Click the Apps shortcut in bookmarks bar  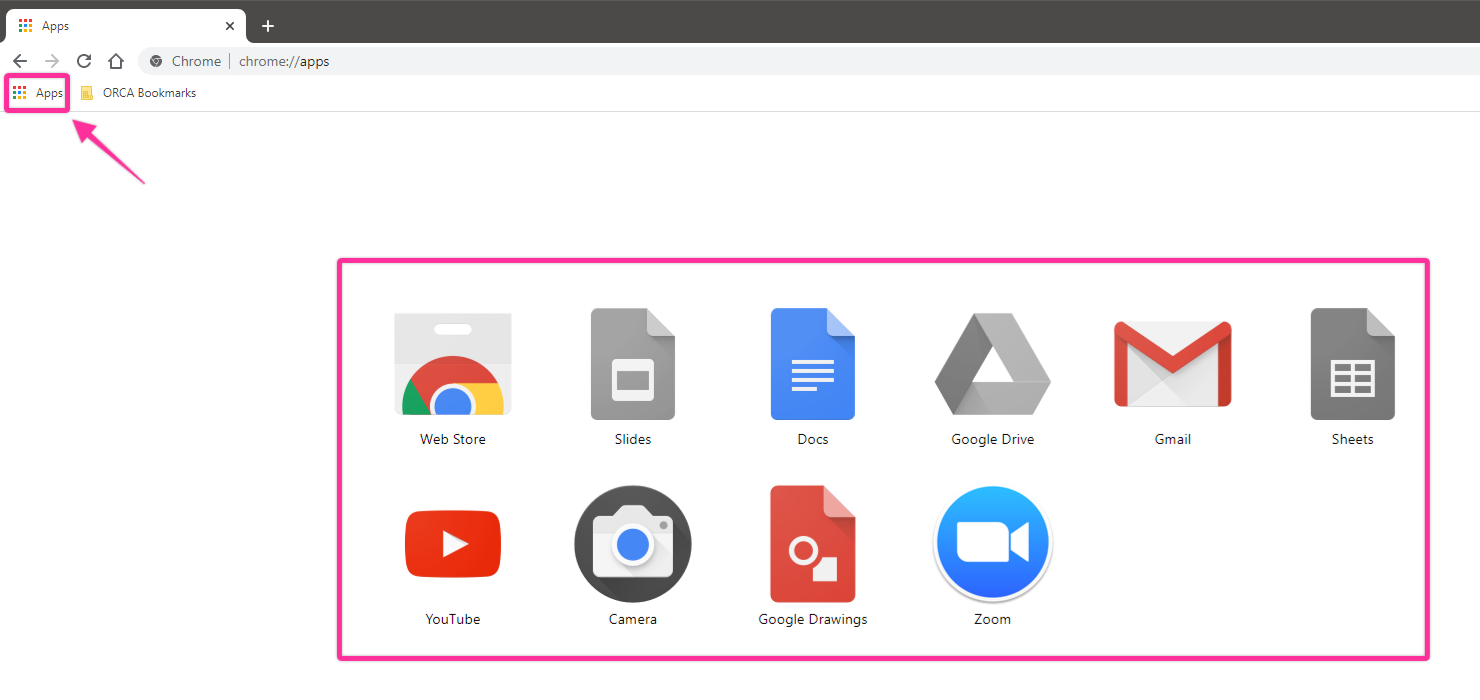point(38,93)
